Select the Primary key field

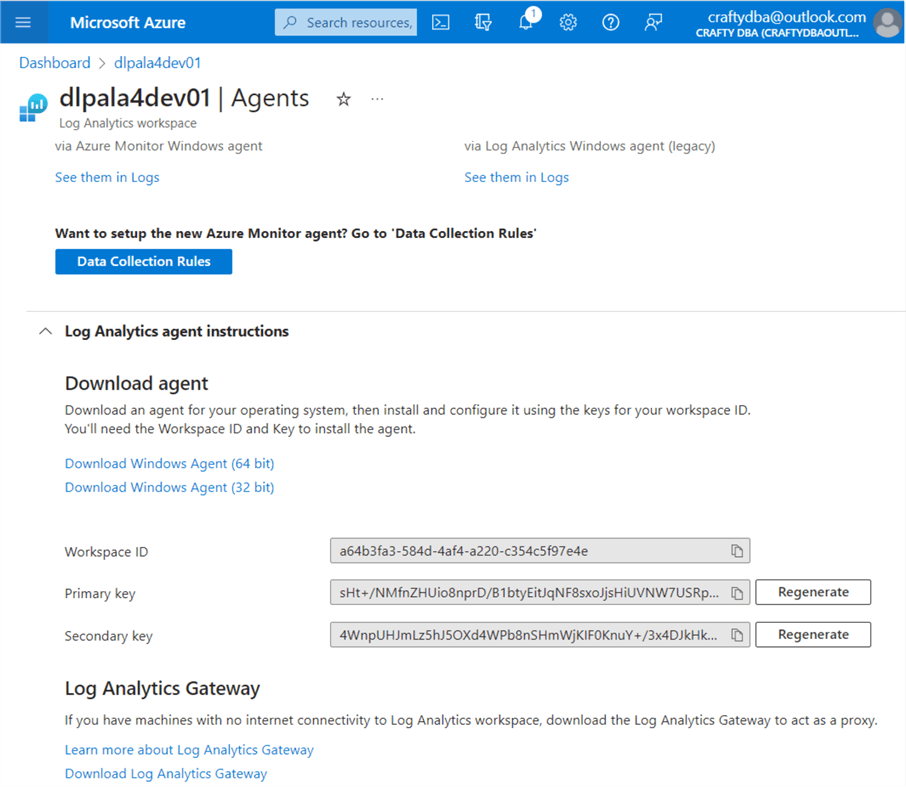point(540,592)
